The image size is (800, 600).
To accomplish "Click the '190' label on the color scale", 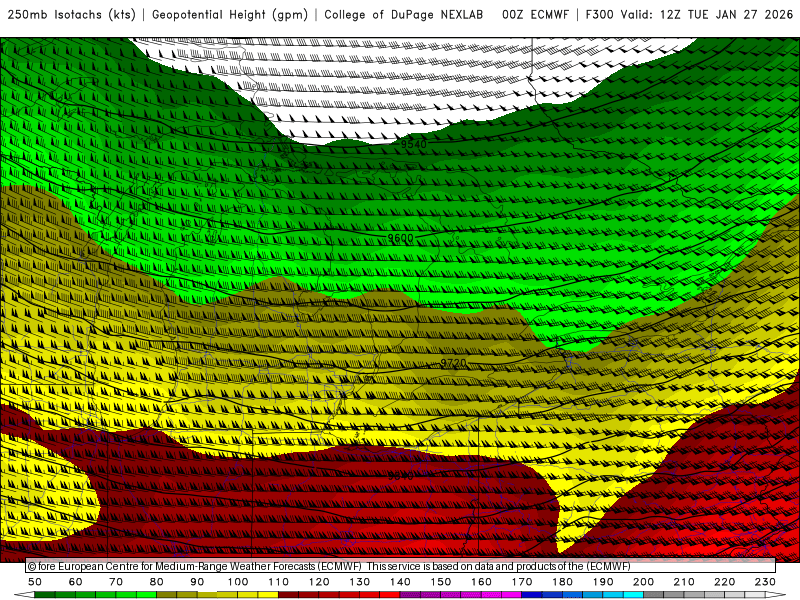I will (603, 582).
